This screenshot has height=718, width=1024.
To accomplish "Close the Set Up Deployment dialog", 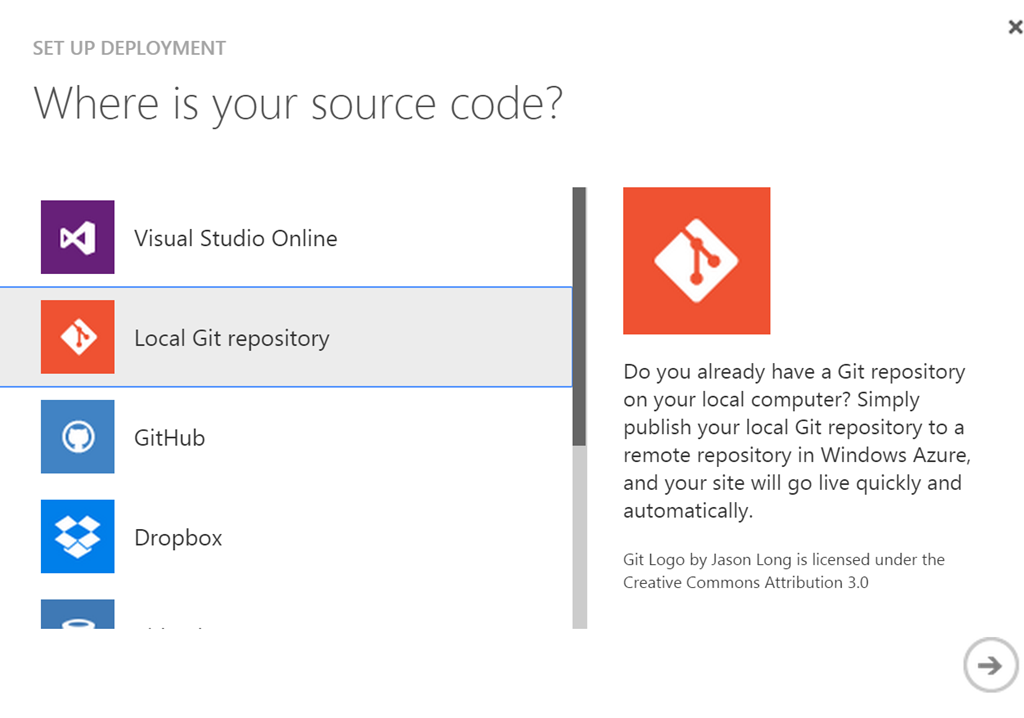I will [x=1014, y=27].
